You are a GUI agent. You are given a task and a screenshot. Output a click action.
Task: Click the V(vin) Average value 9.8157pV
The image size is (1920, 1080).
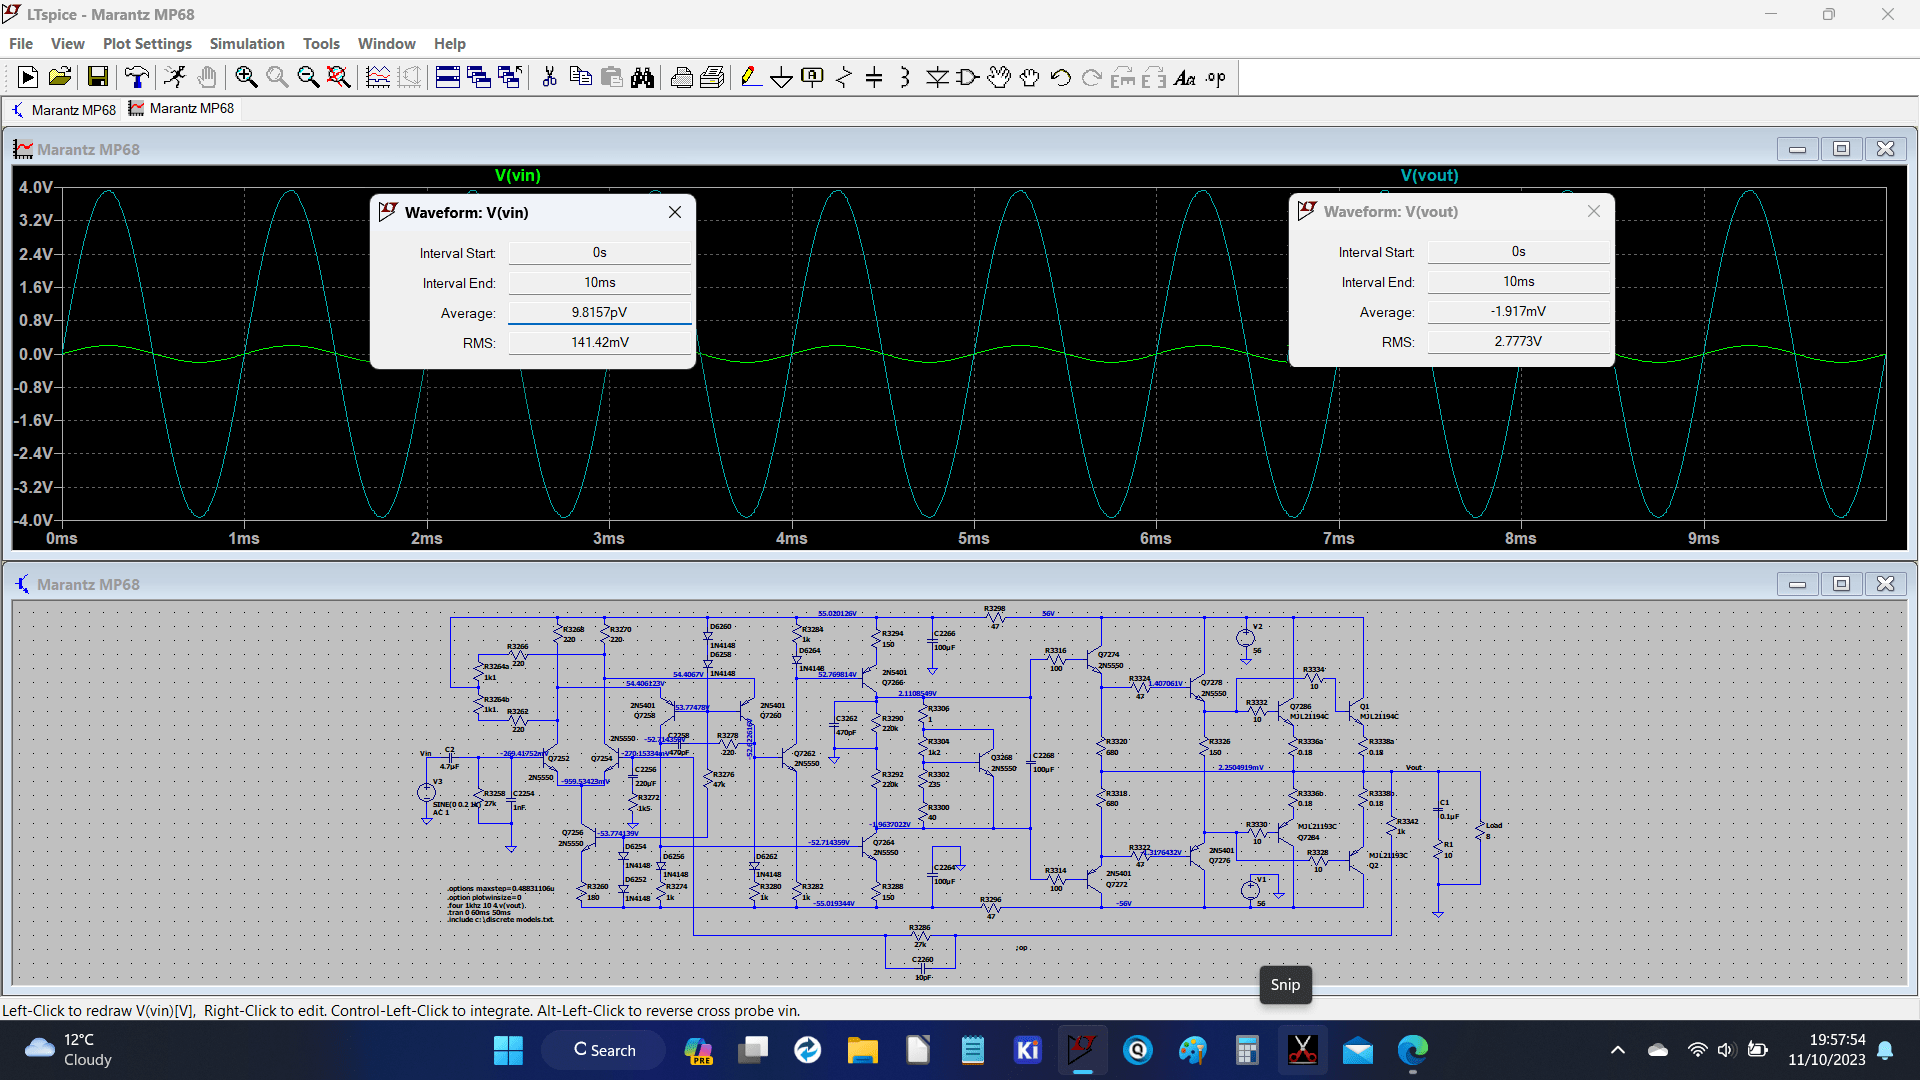tap(599, 313)
